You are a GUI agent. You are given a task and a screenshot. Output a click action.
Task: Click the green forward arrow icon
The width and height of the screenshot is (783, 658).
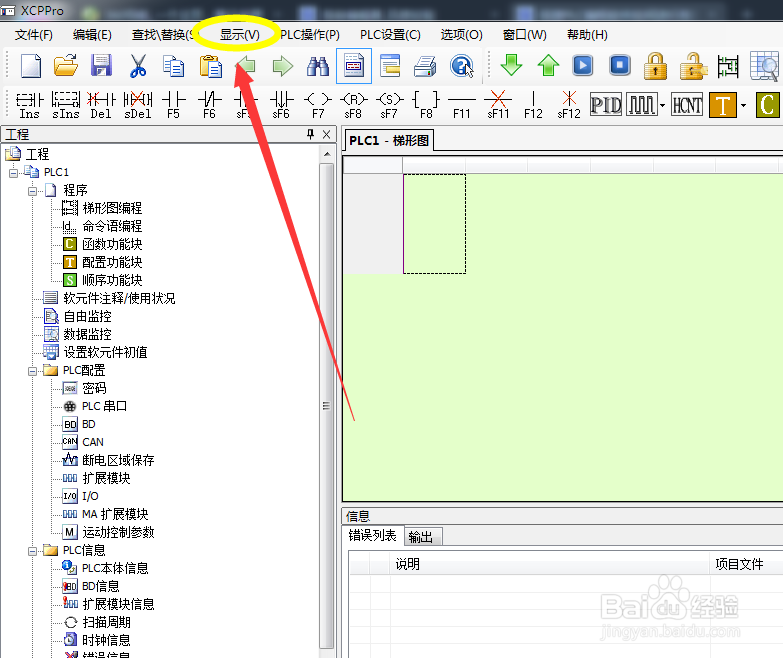pos(283,66)
